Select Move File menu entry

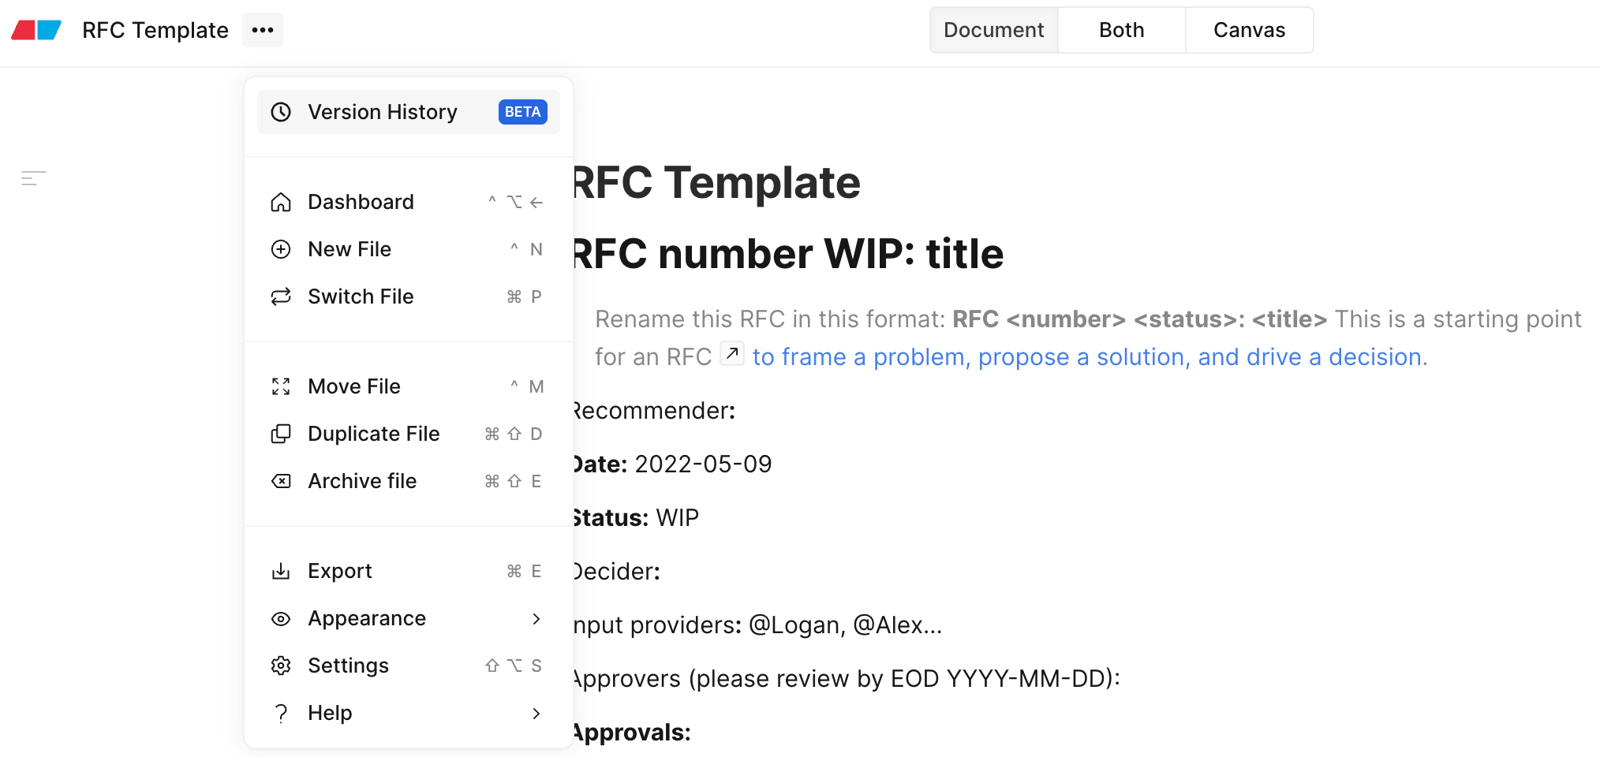[408, 387]
